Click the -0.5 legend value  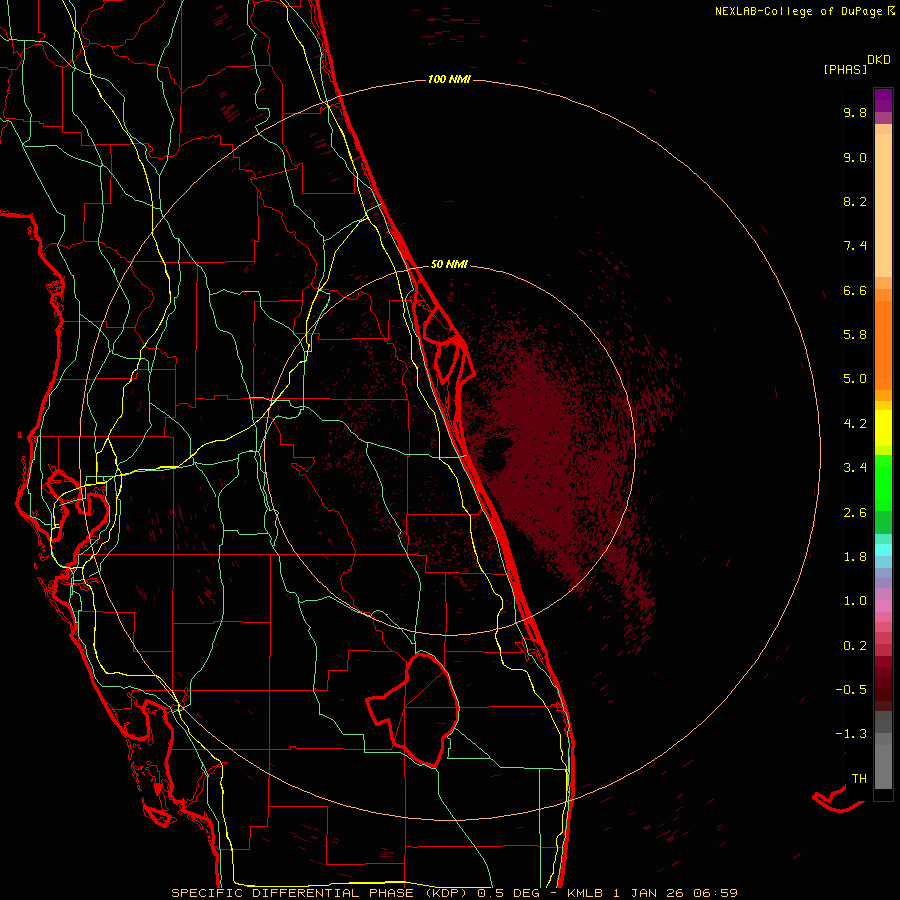tap(851, 690)
